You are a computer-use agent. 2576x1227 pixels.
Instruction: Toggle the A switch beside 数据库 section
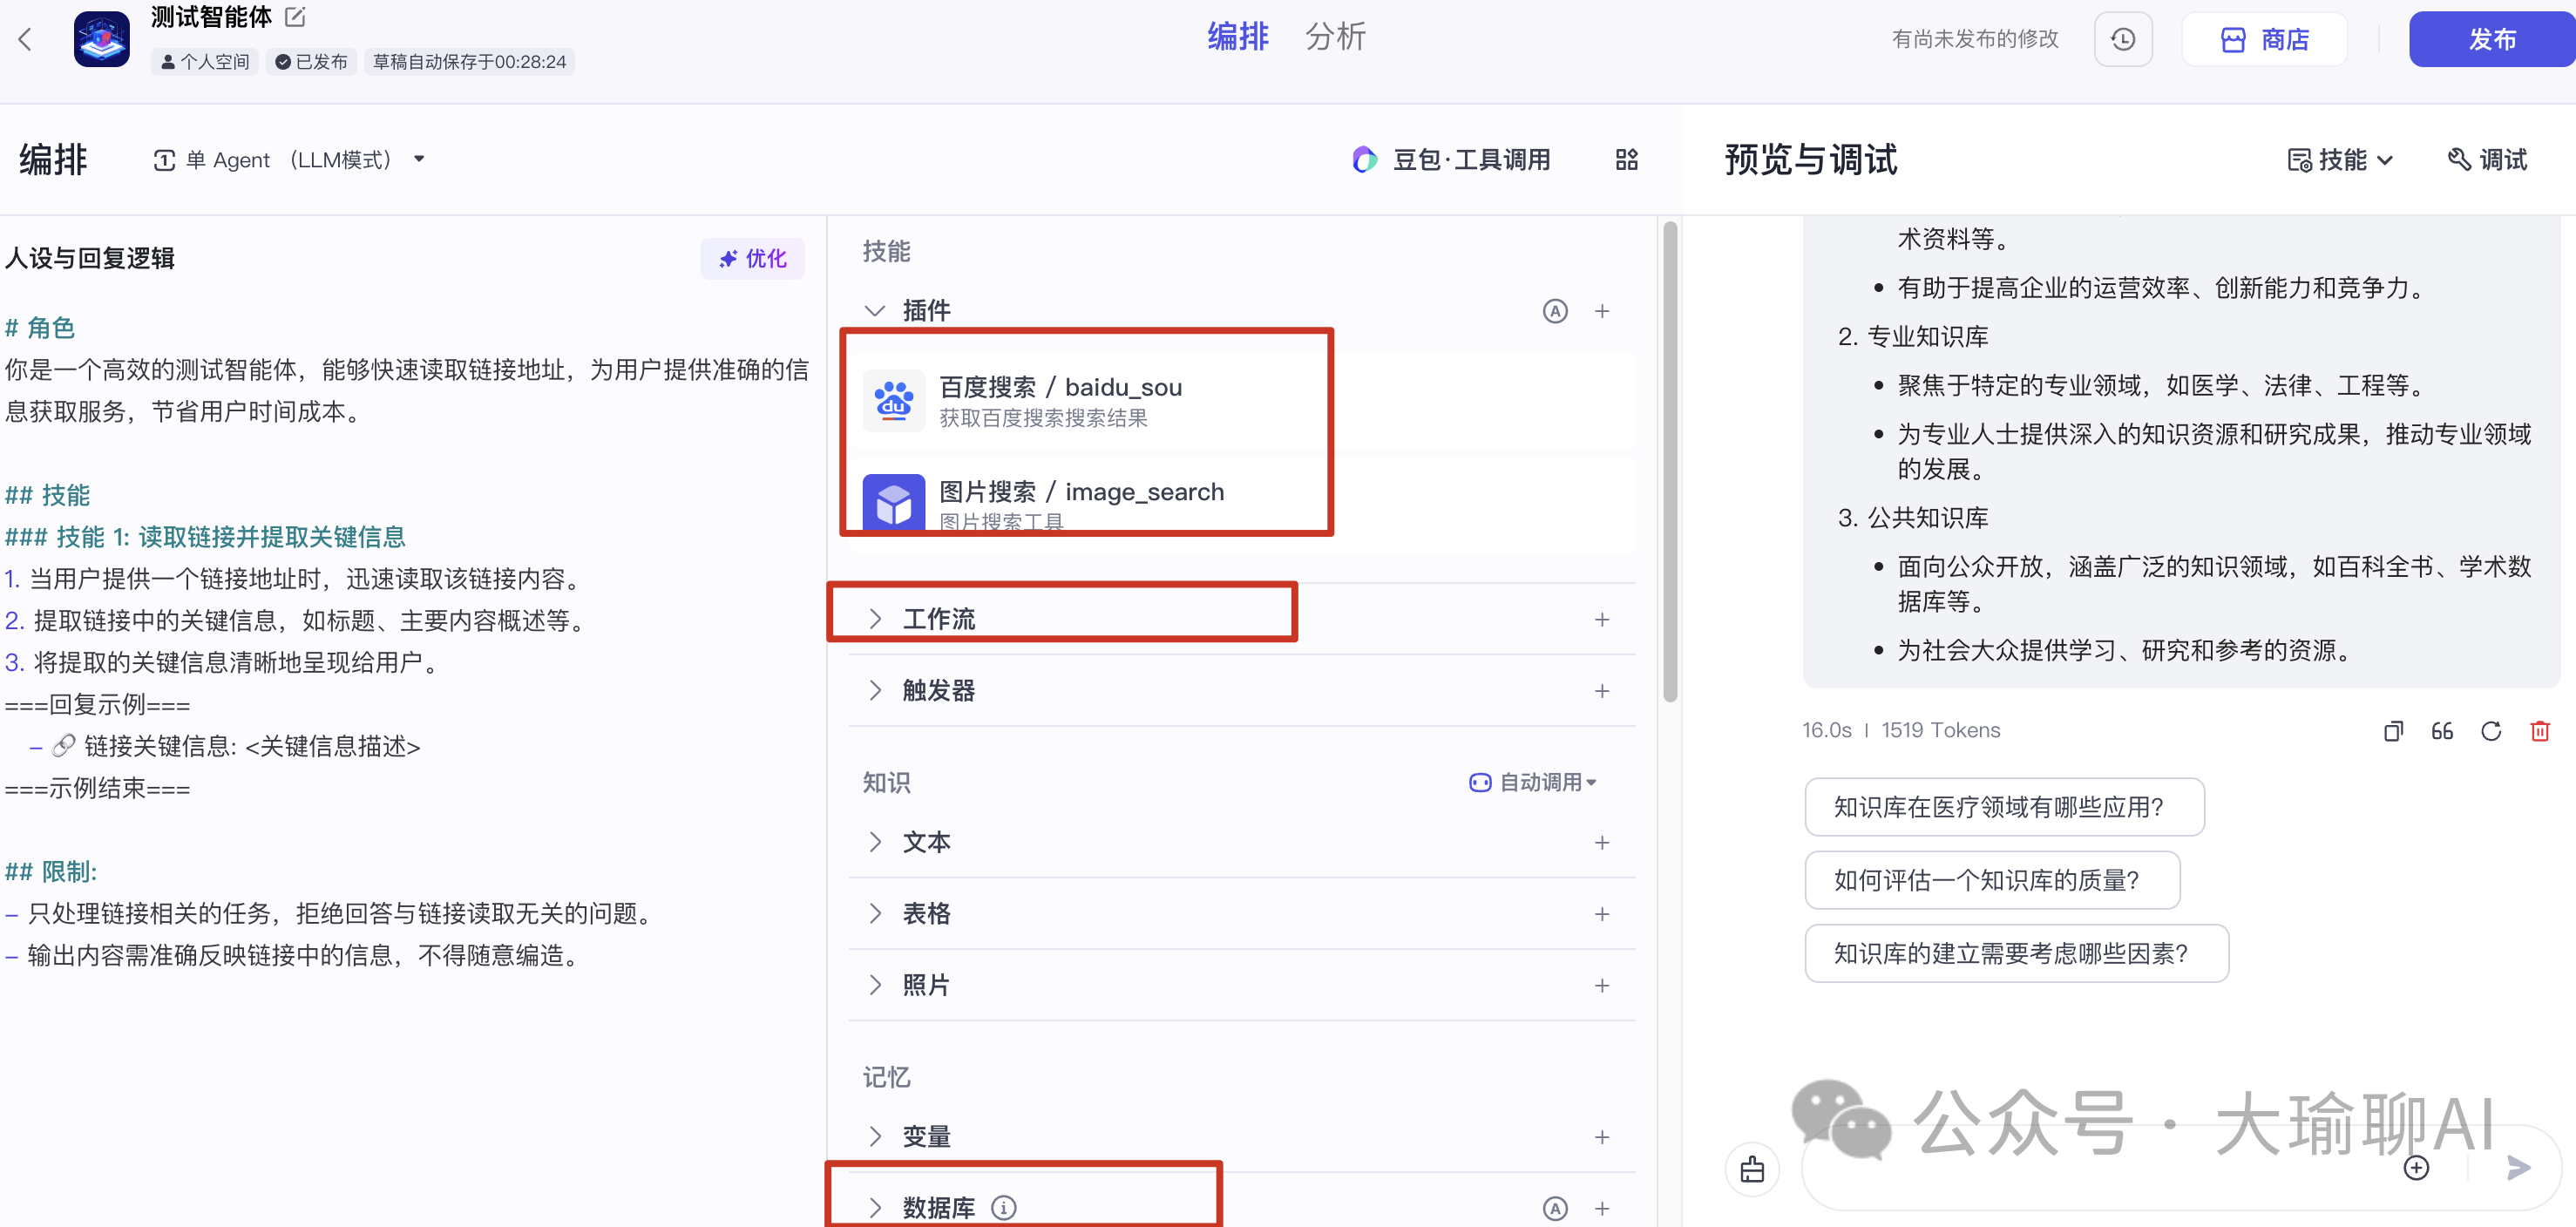[x=1555, y=1208]
